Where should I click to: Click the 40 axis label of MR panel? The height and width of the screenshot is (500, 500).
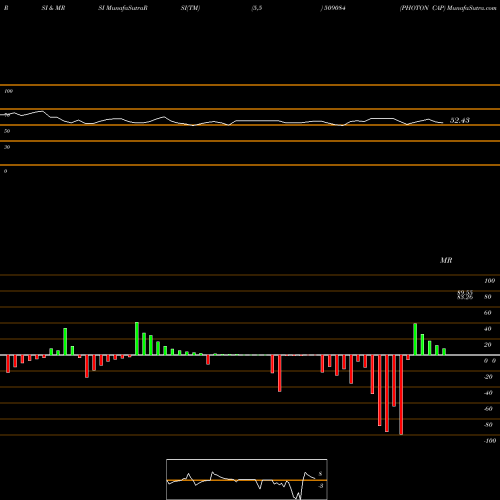click(488, 329)
